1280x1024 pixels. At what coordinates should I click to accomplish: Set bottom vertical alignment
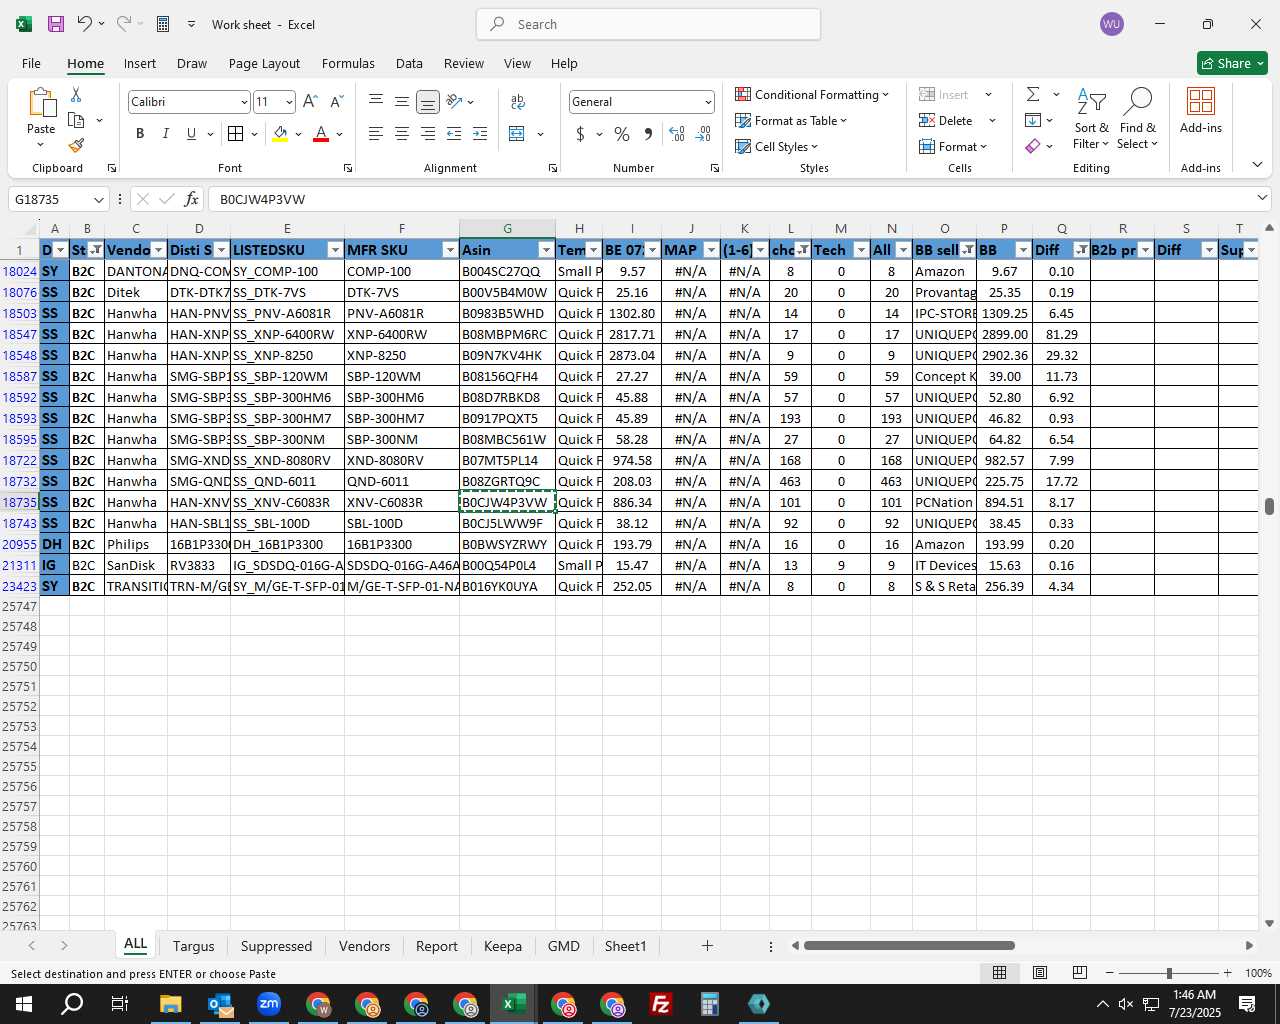[427, 102]
